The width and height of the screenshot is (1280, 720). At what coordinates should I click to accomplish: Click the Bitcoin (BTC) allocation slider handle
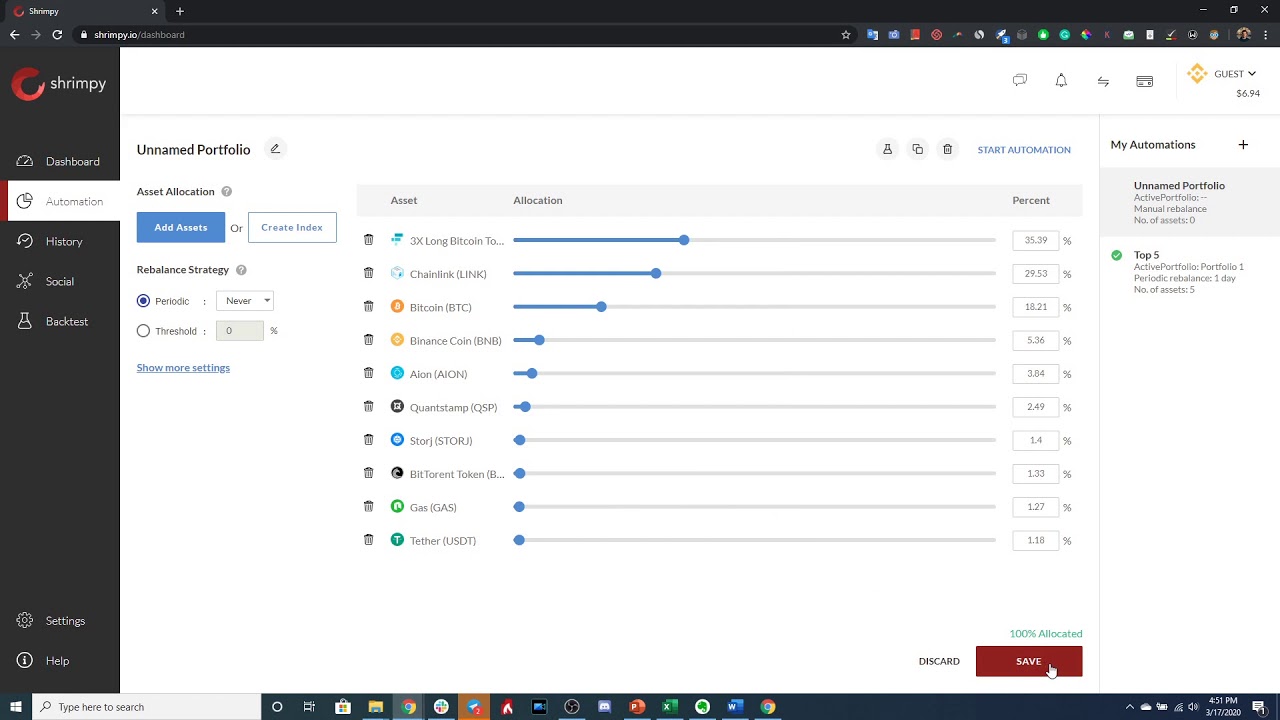pyautogui.click(x=601, y=306)
